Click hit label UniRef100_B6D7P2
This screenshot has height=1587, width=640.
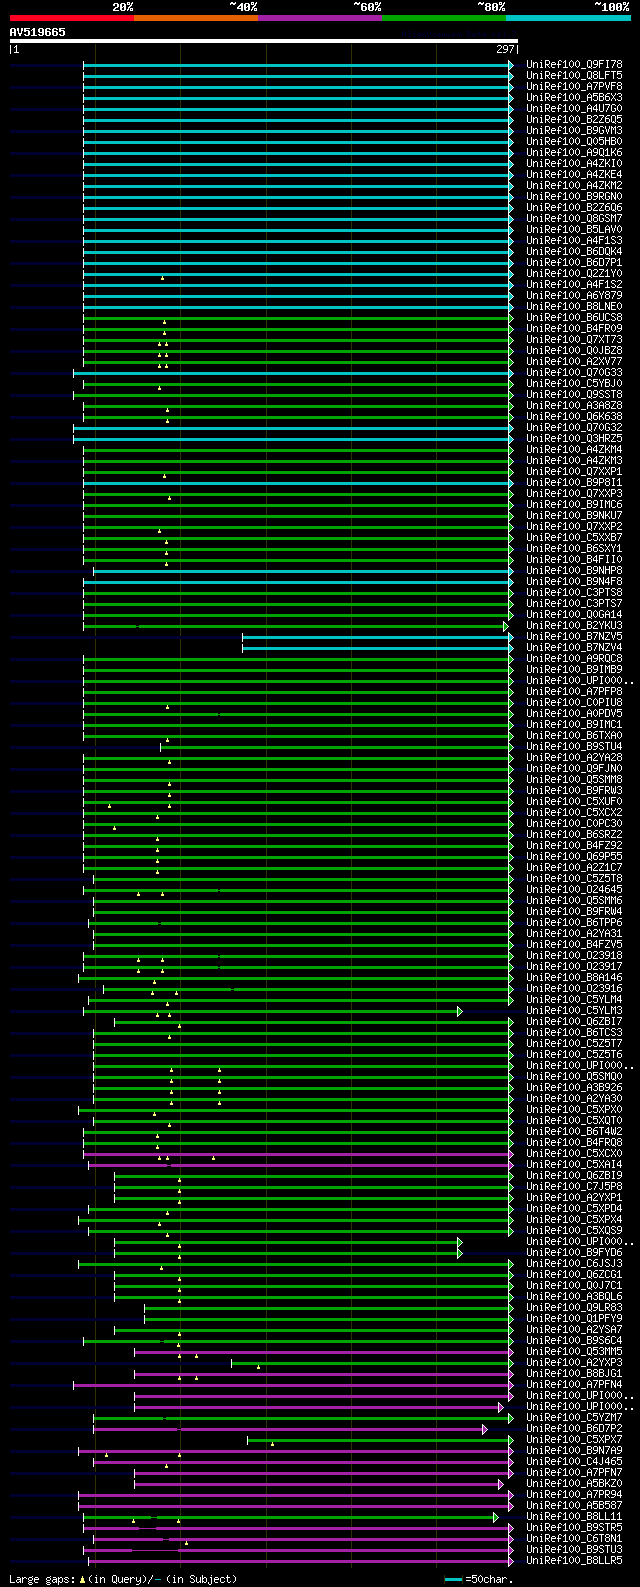pos(574,1428)
